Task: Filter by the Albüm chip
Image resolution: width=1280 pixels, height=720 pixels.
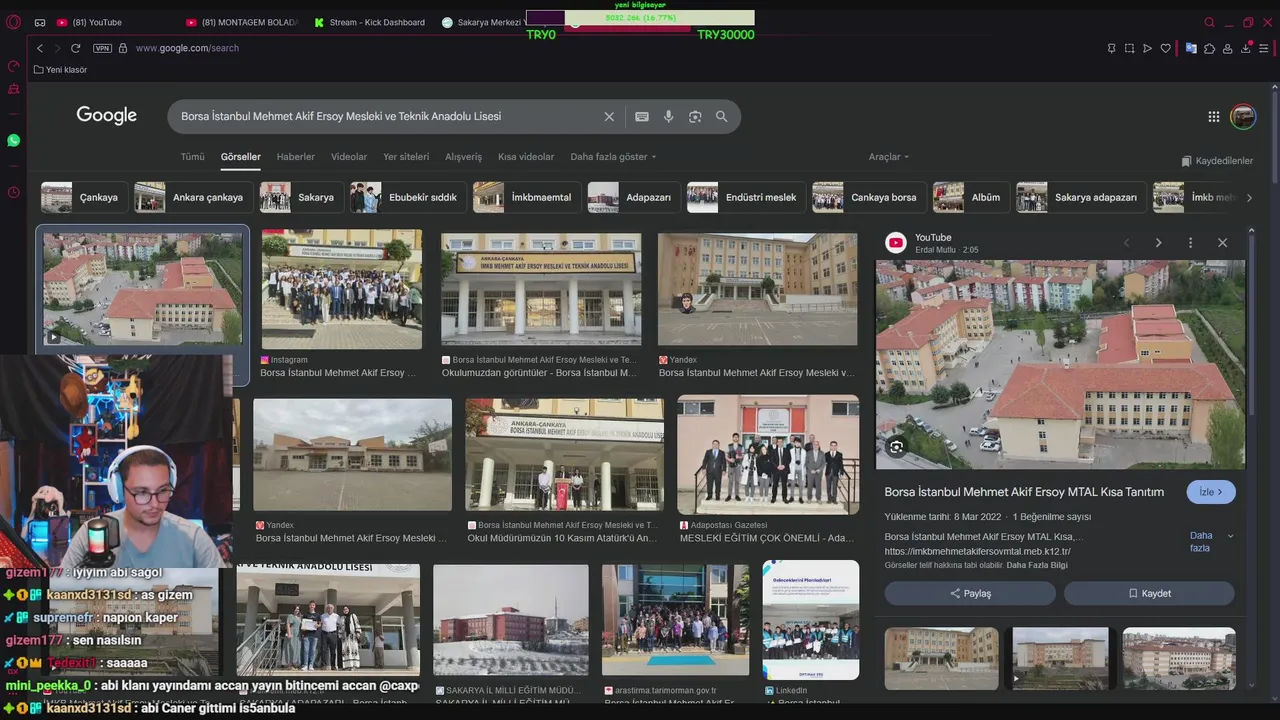Action: [x=970, y=197]
